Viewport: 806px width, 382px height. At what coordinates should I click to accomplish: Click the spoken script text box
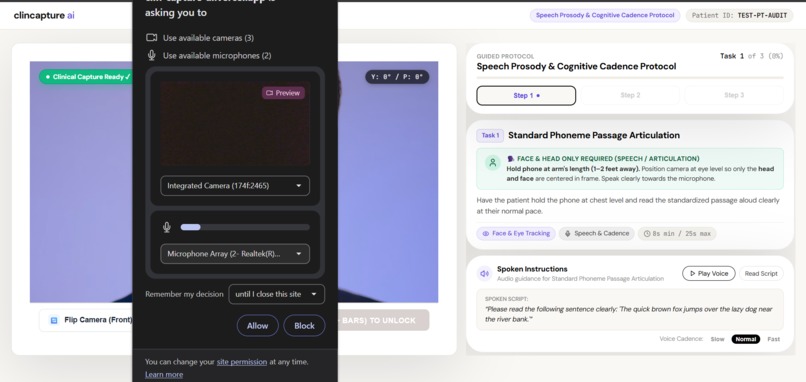pyautogui.click(x=630, y=310)
